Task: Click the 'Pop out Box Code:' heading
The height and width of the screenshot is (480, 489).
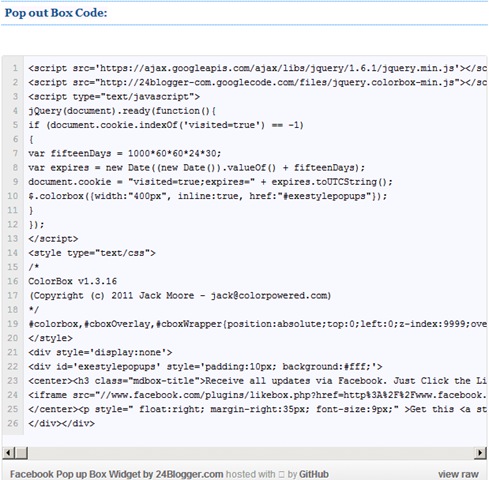Action: (x=56, y=13)
